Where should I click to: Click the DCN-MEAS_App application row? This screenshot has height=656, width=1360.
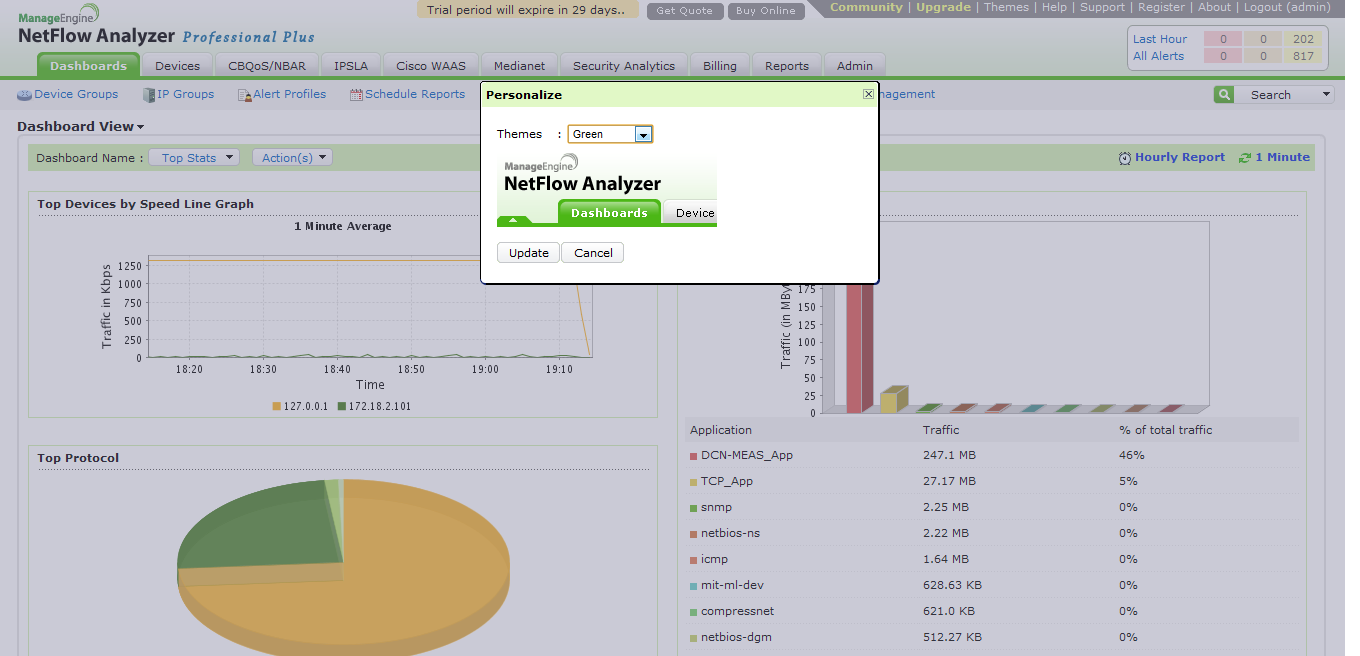992,455
